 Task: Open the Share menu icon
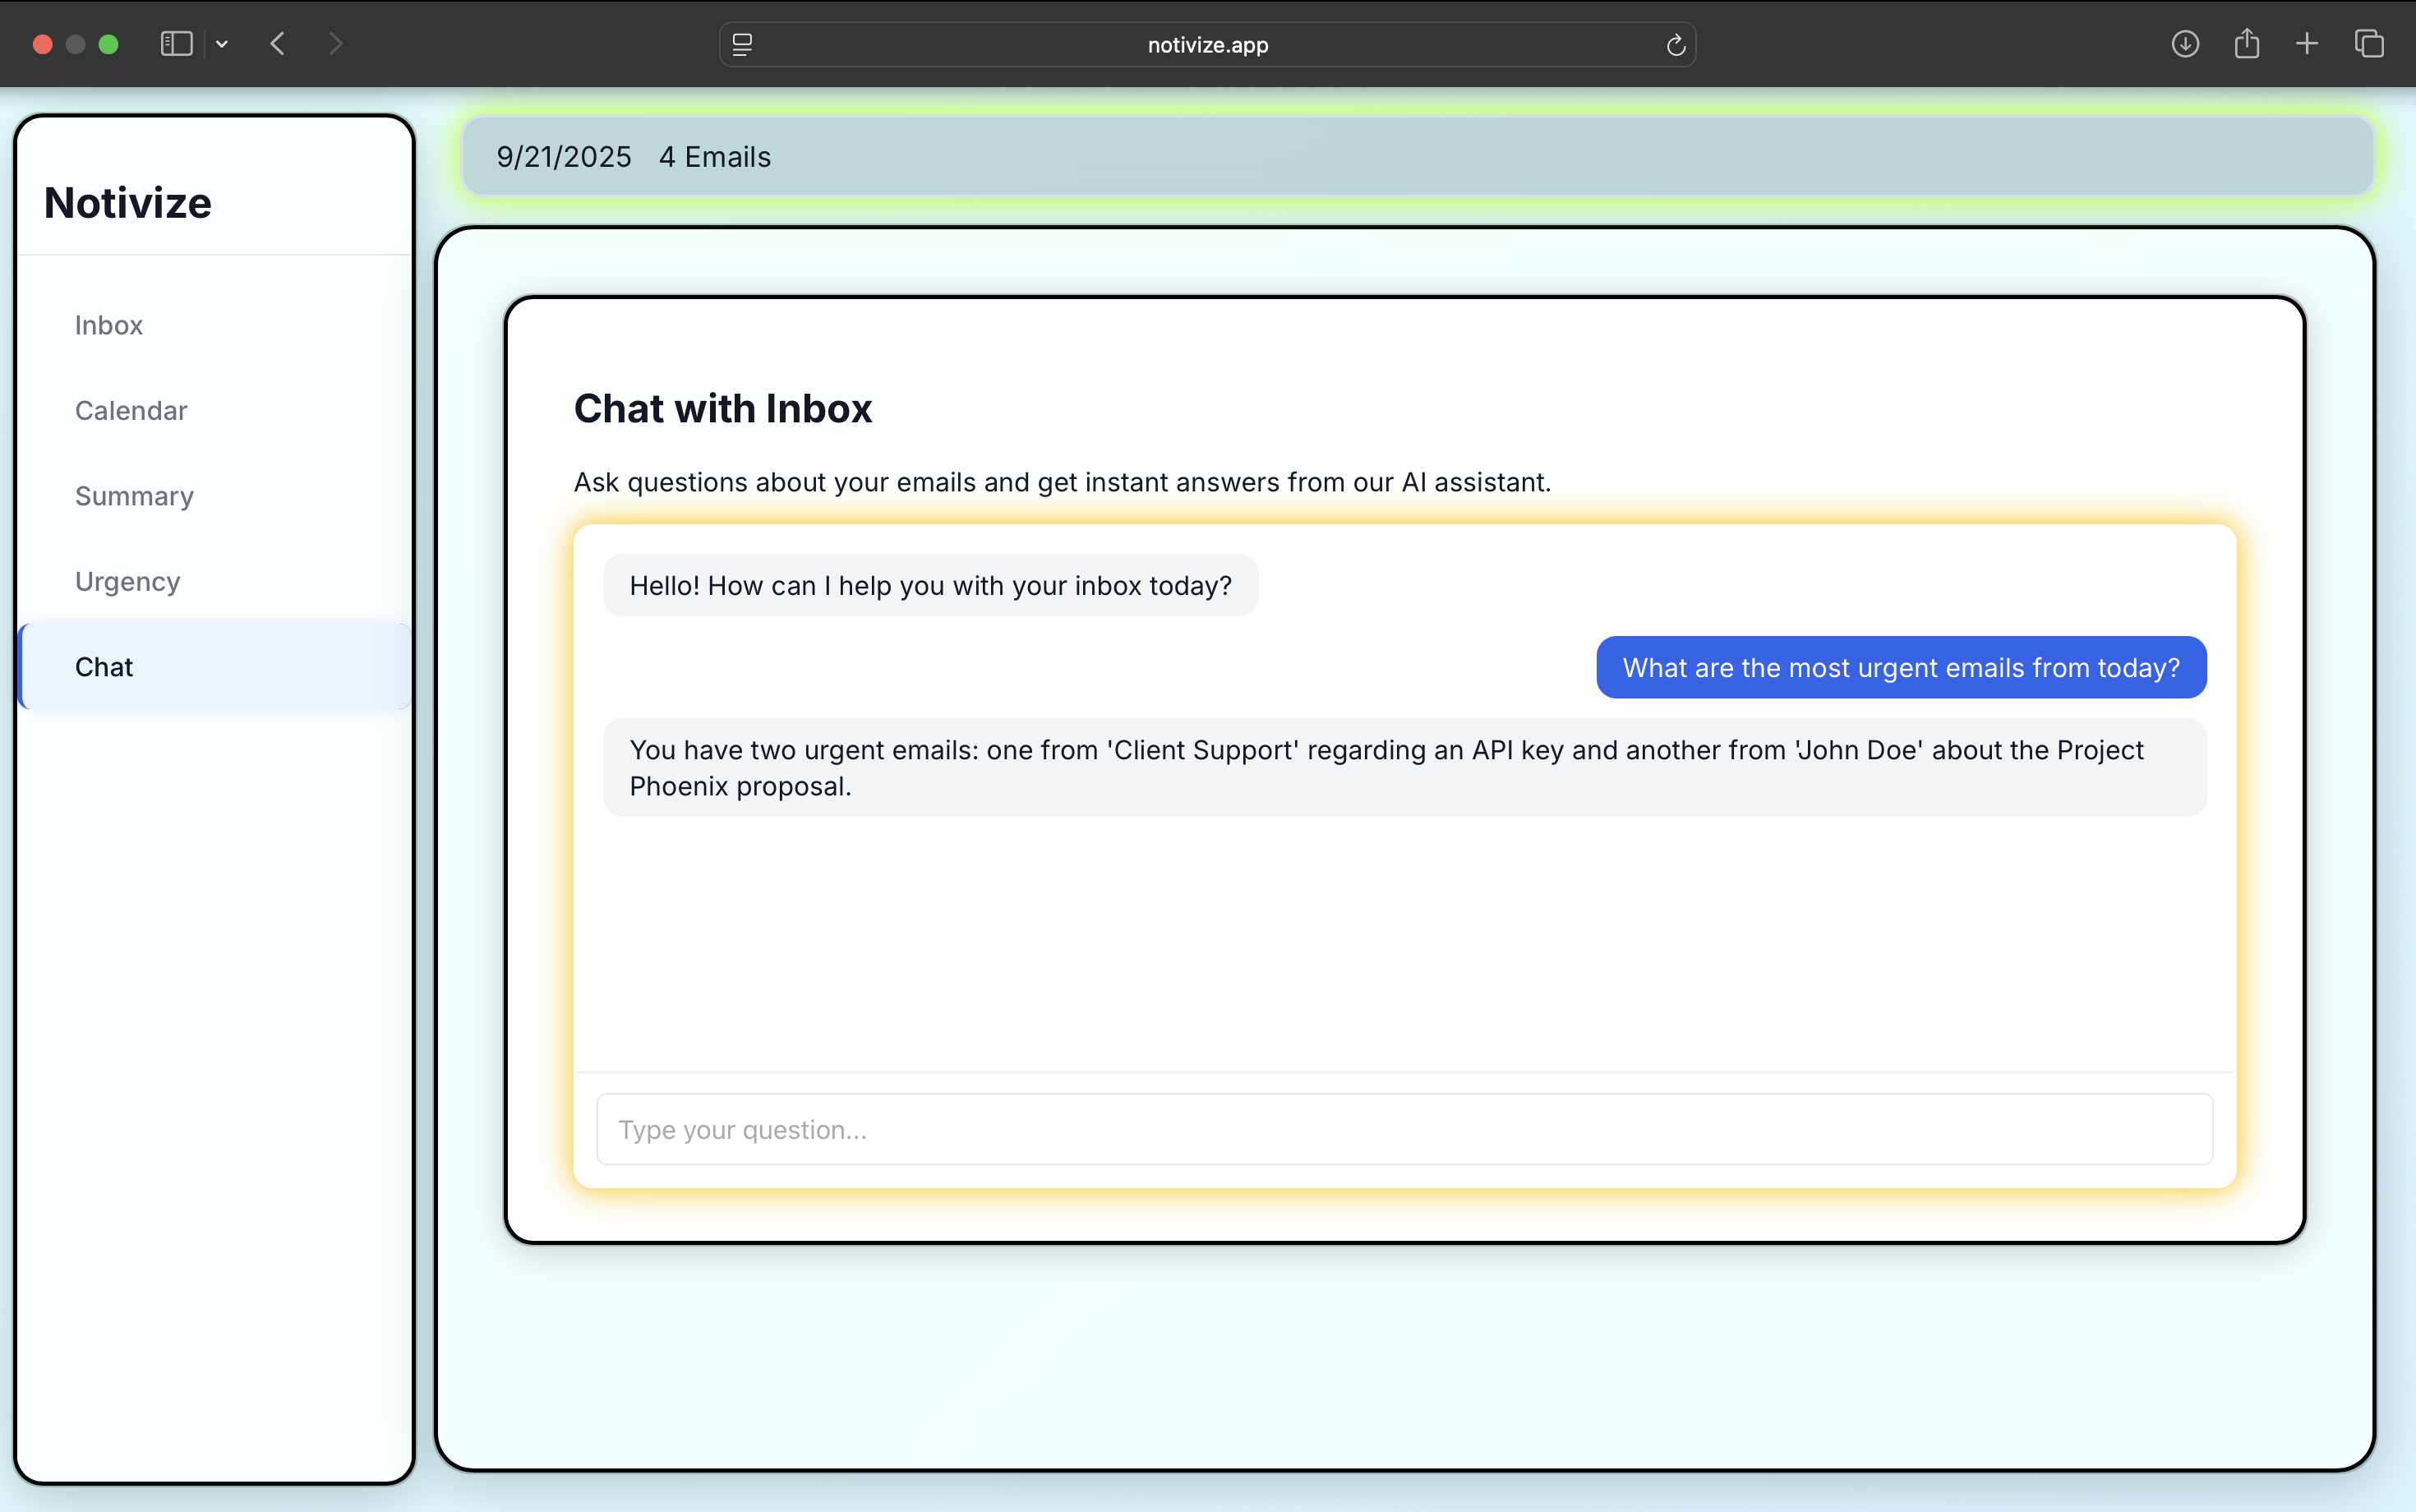point(2246,44)
